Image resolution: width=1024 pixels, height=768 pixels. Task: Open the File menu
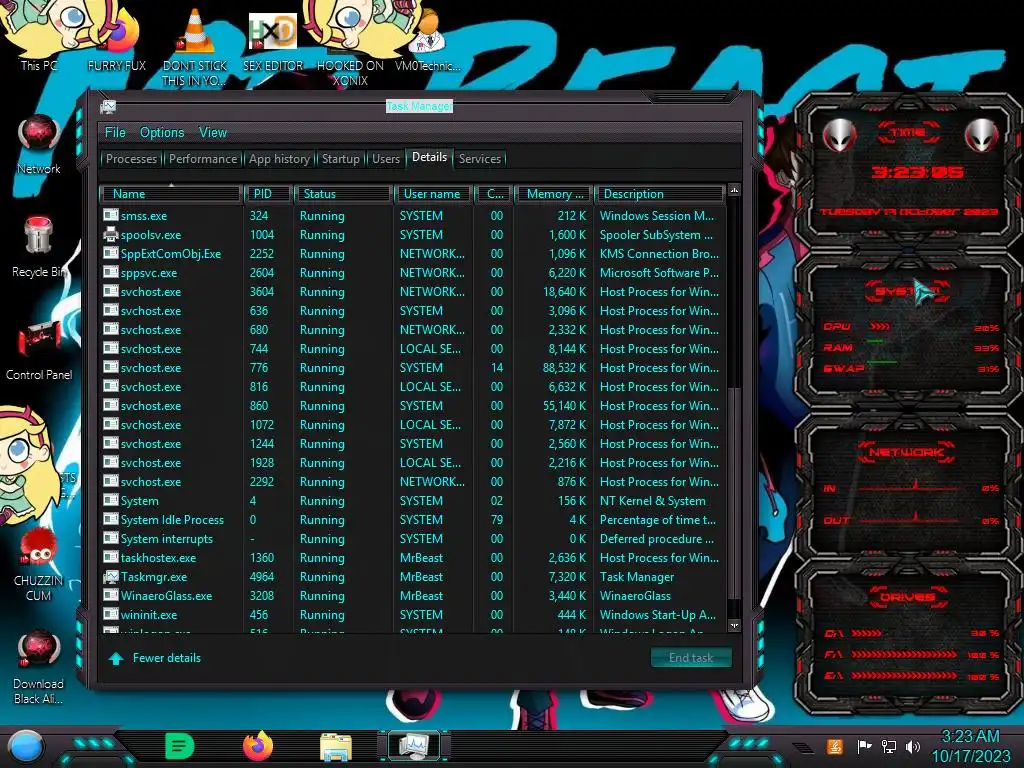(x=115, y=133)
